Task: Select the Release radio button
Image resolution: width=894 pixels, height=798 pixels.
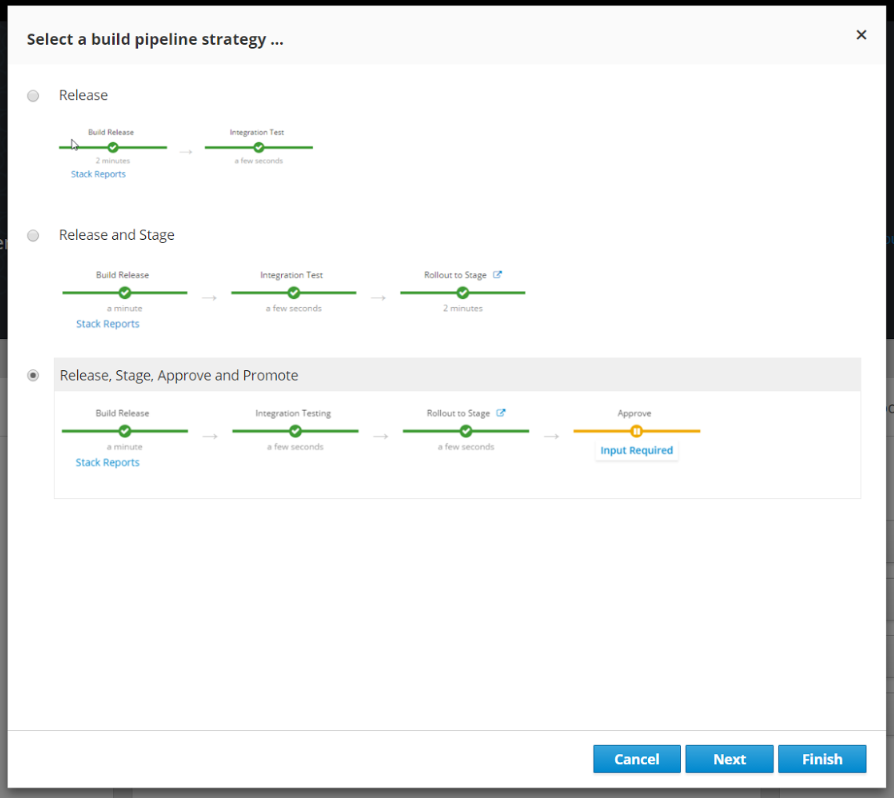Action: (33, 96)
